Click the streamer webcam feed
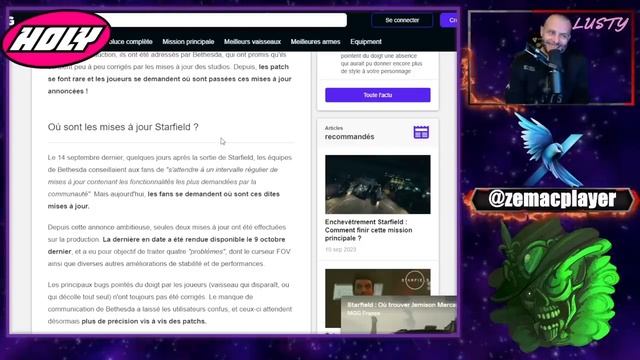Screen dimensions: 640x360 pyautogui.click(x=551, y=58)
